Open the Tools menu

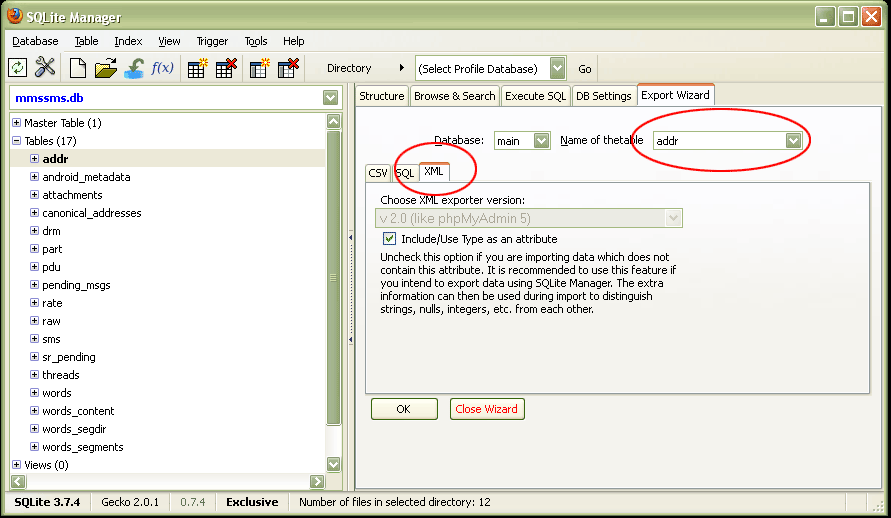click(x=256, y=41)
